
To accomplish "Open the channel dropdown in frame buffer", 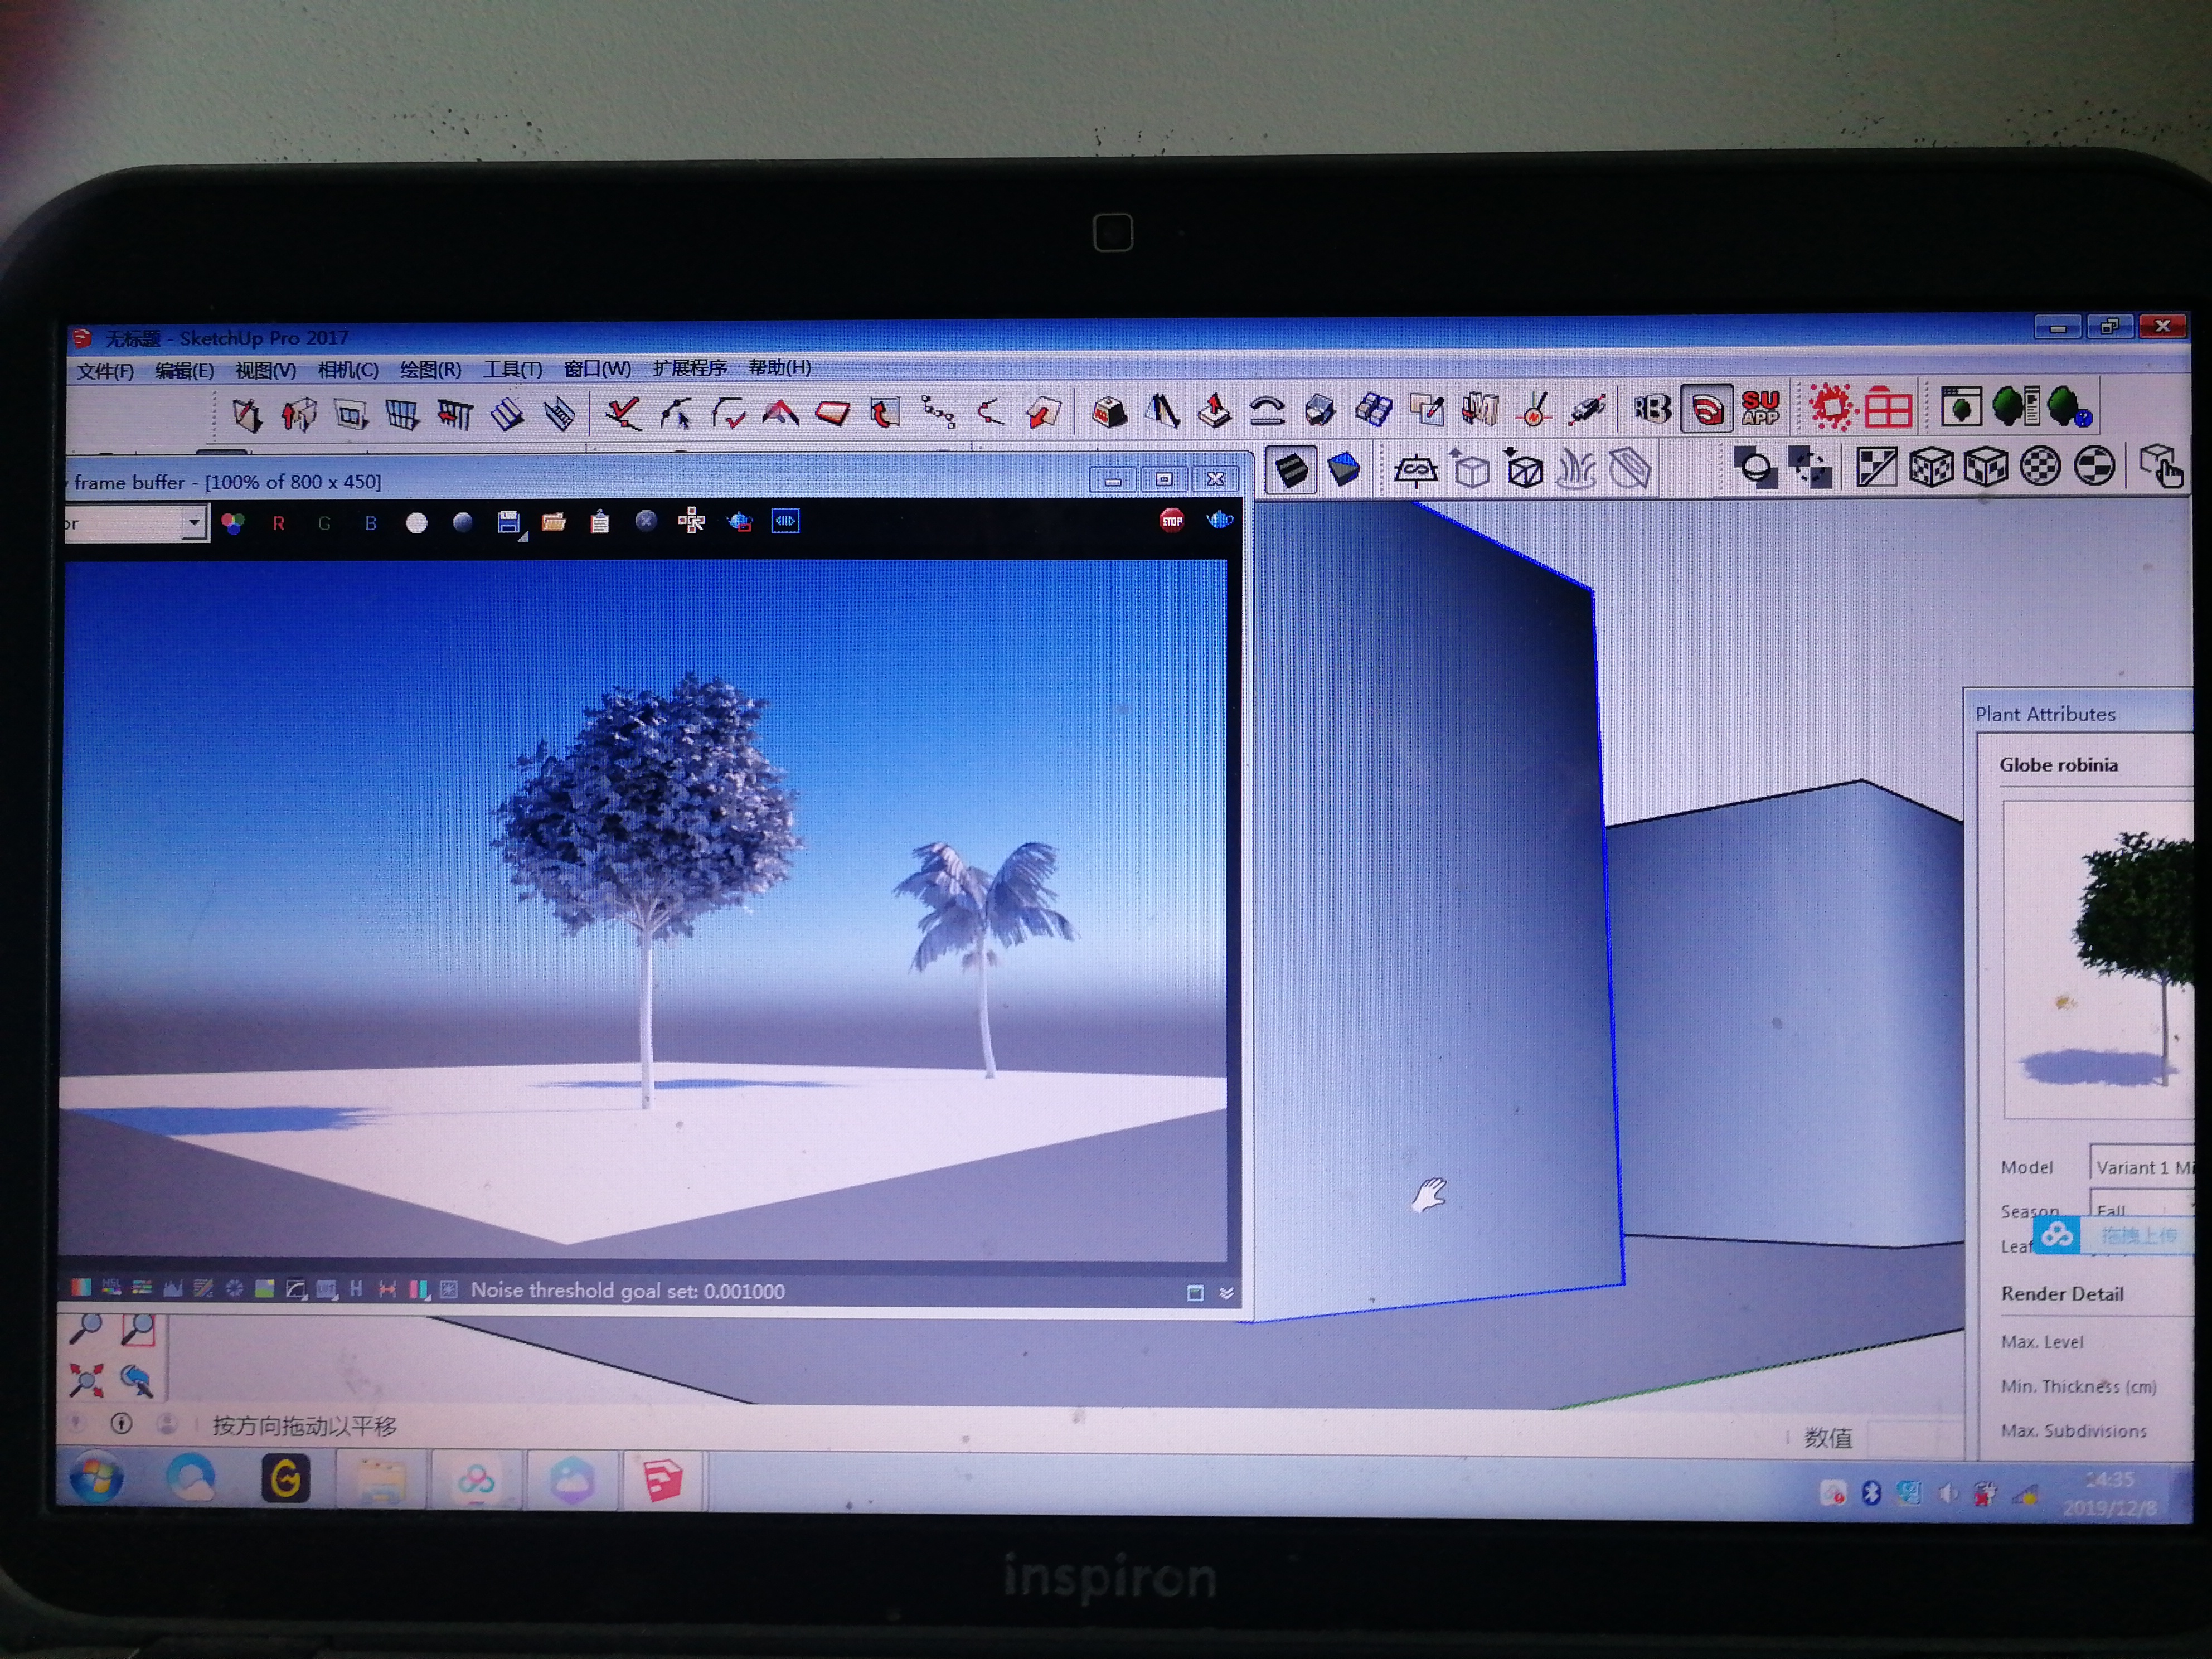I will [194, 523].
